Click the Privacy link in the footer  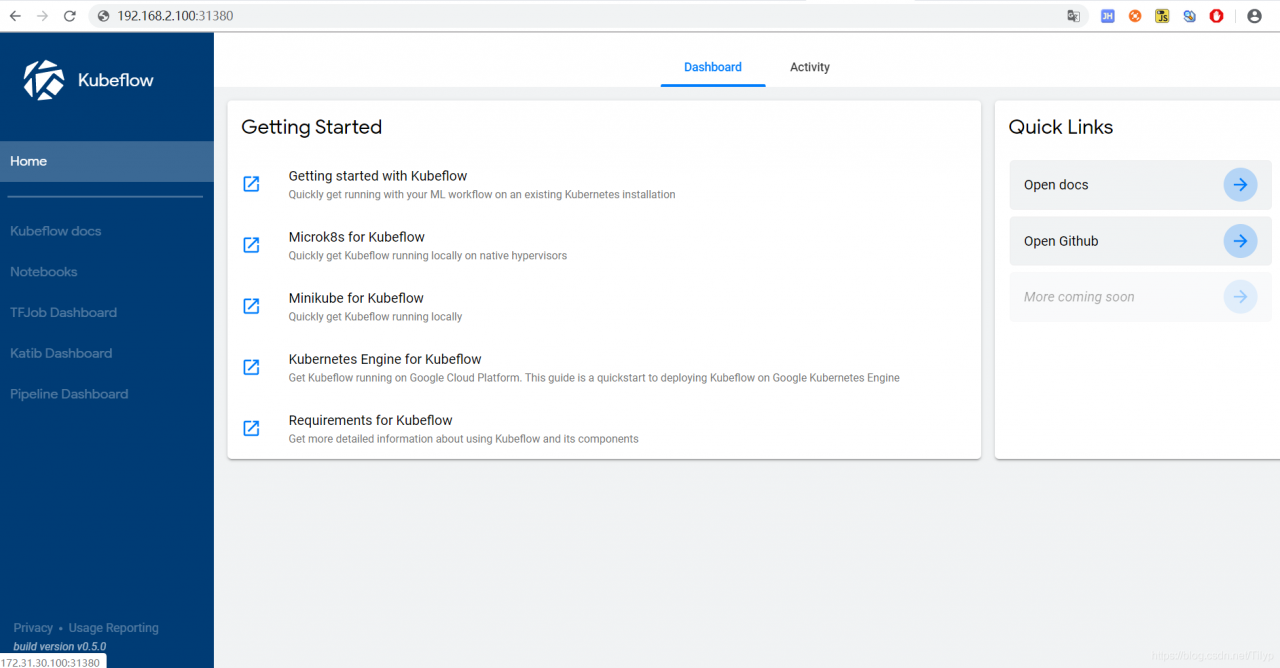(x=33, y=628)
